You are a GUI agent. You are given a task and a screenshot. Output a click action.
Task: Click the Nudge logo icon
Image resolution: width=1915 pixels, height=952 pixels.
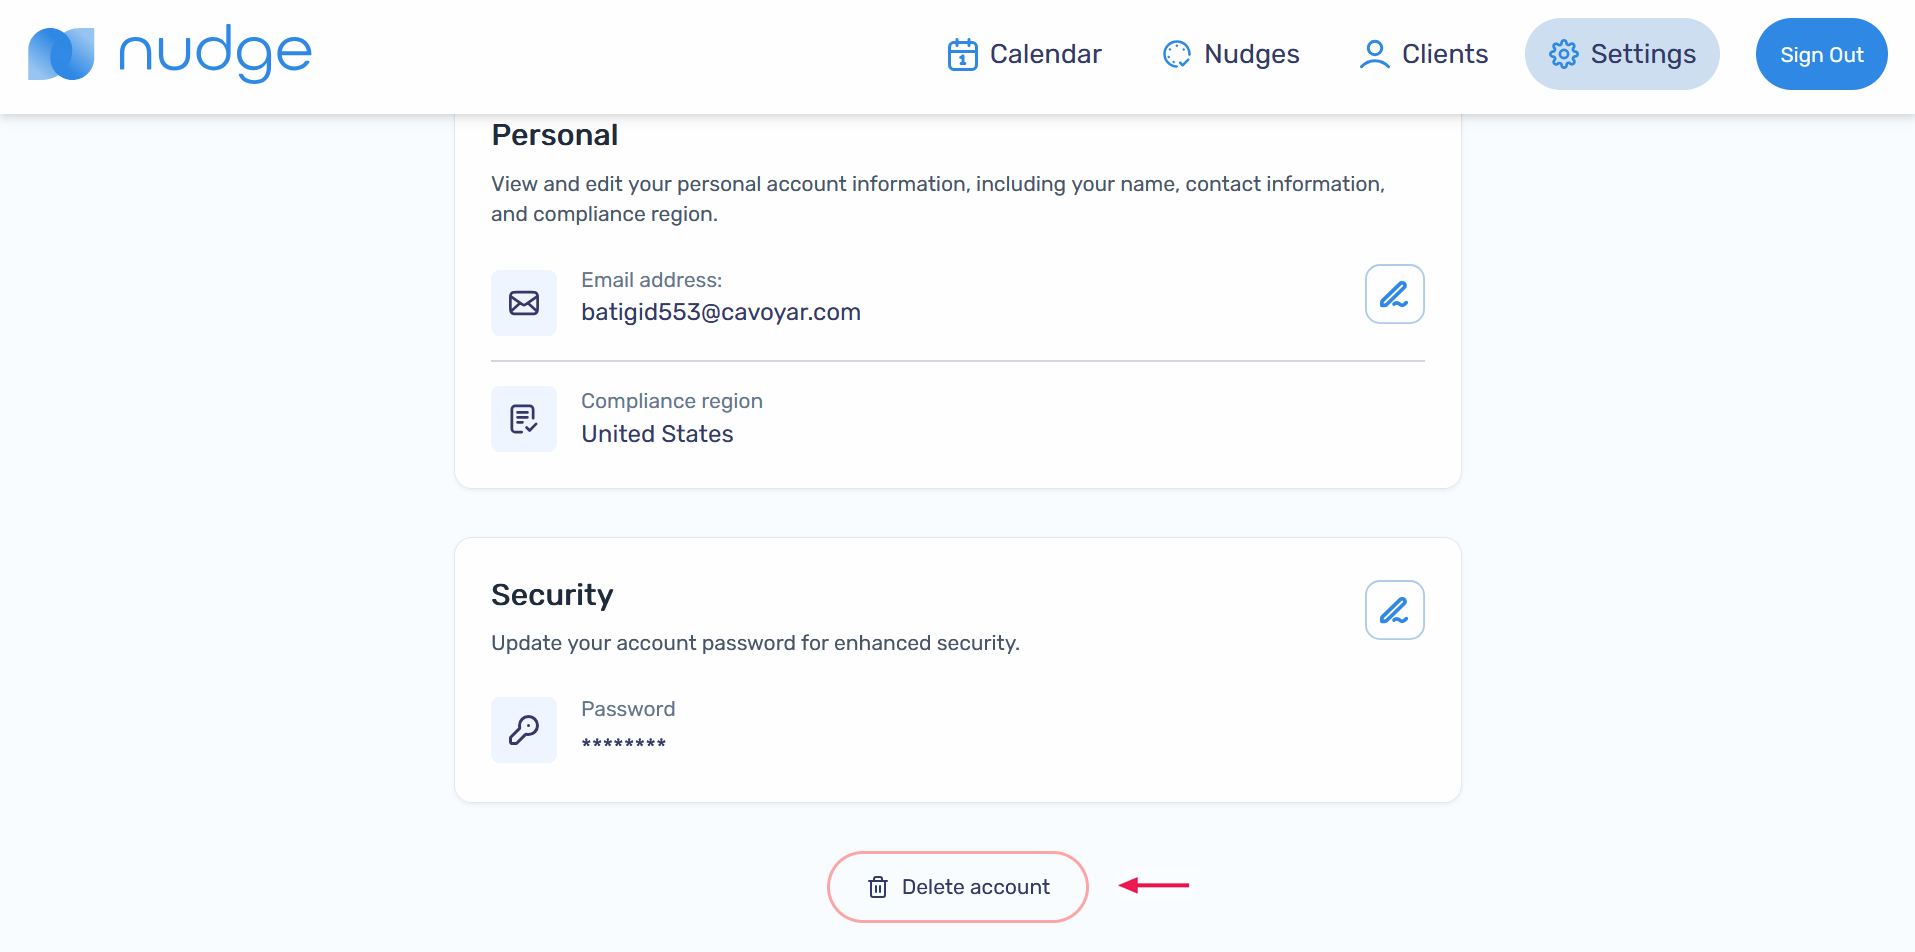coord(61,54)
